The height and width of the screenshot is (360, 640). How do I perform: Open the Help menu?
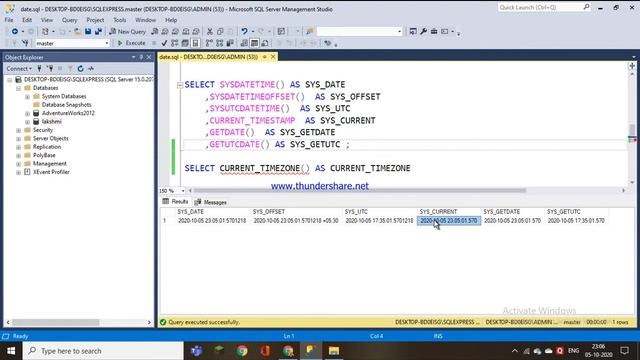pyautogui.click(x=171, y=20)
